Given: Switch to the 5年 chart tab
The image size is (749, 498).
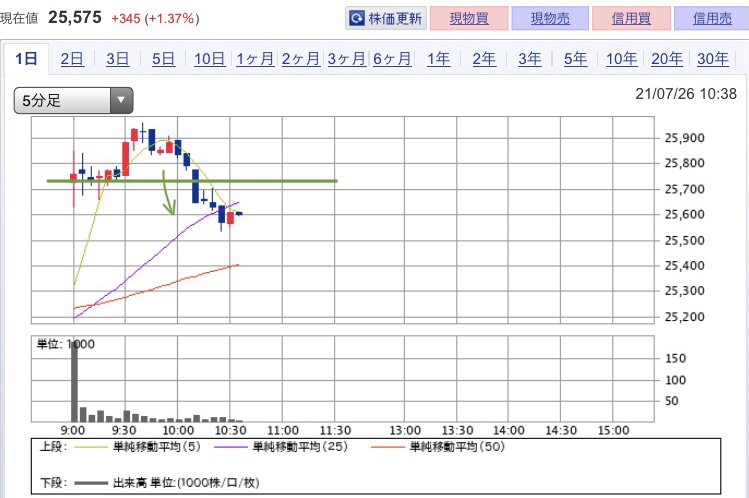Looking at the screenshot, I should pyautogui.click(x=575, y=59).
